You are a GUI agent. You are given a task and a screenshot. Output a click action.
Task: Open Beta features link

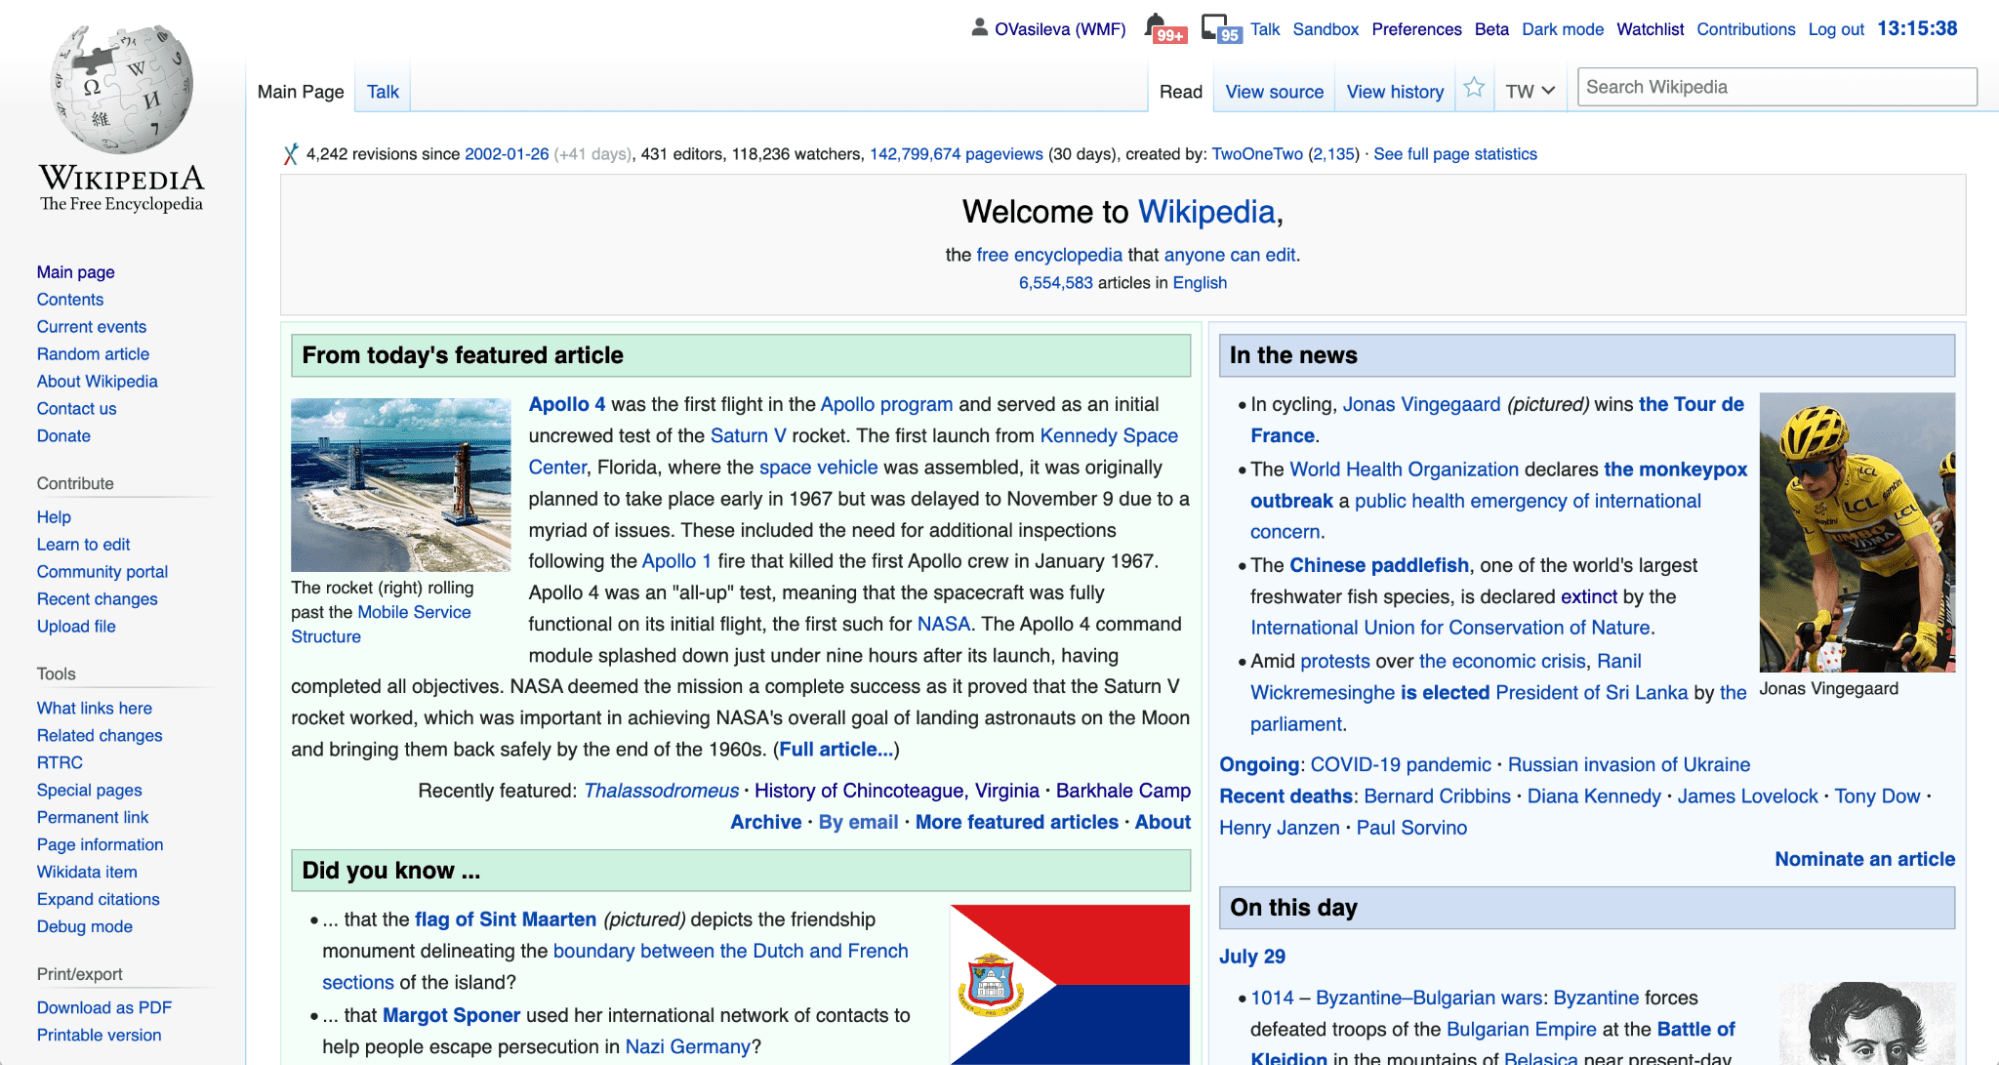coord(1491,29)
